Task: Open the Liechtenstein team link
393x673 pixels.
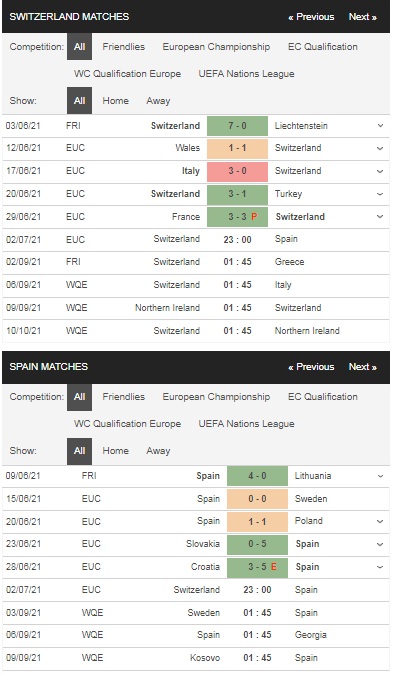Action: point(301,126)
